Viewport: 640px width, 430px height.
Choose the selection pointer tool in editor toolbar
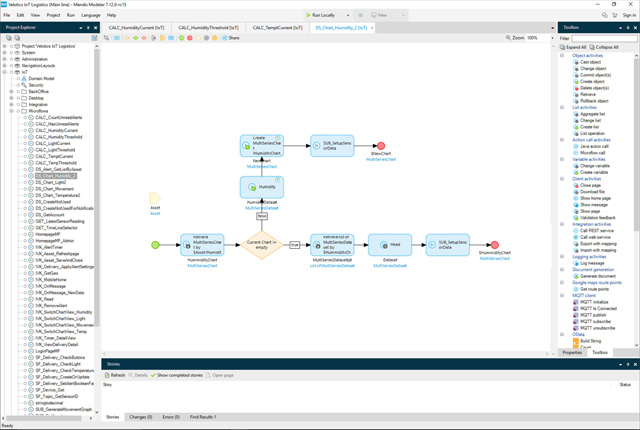[x=107, y=38]
